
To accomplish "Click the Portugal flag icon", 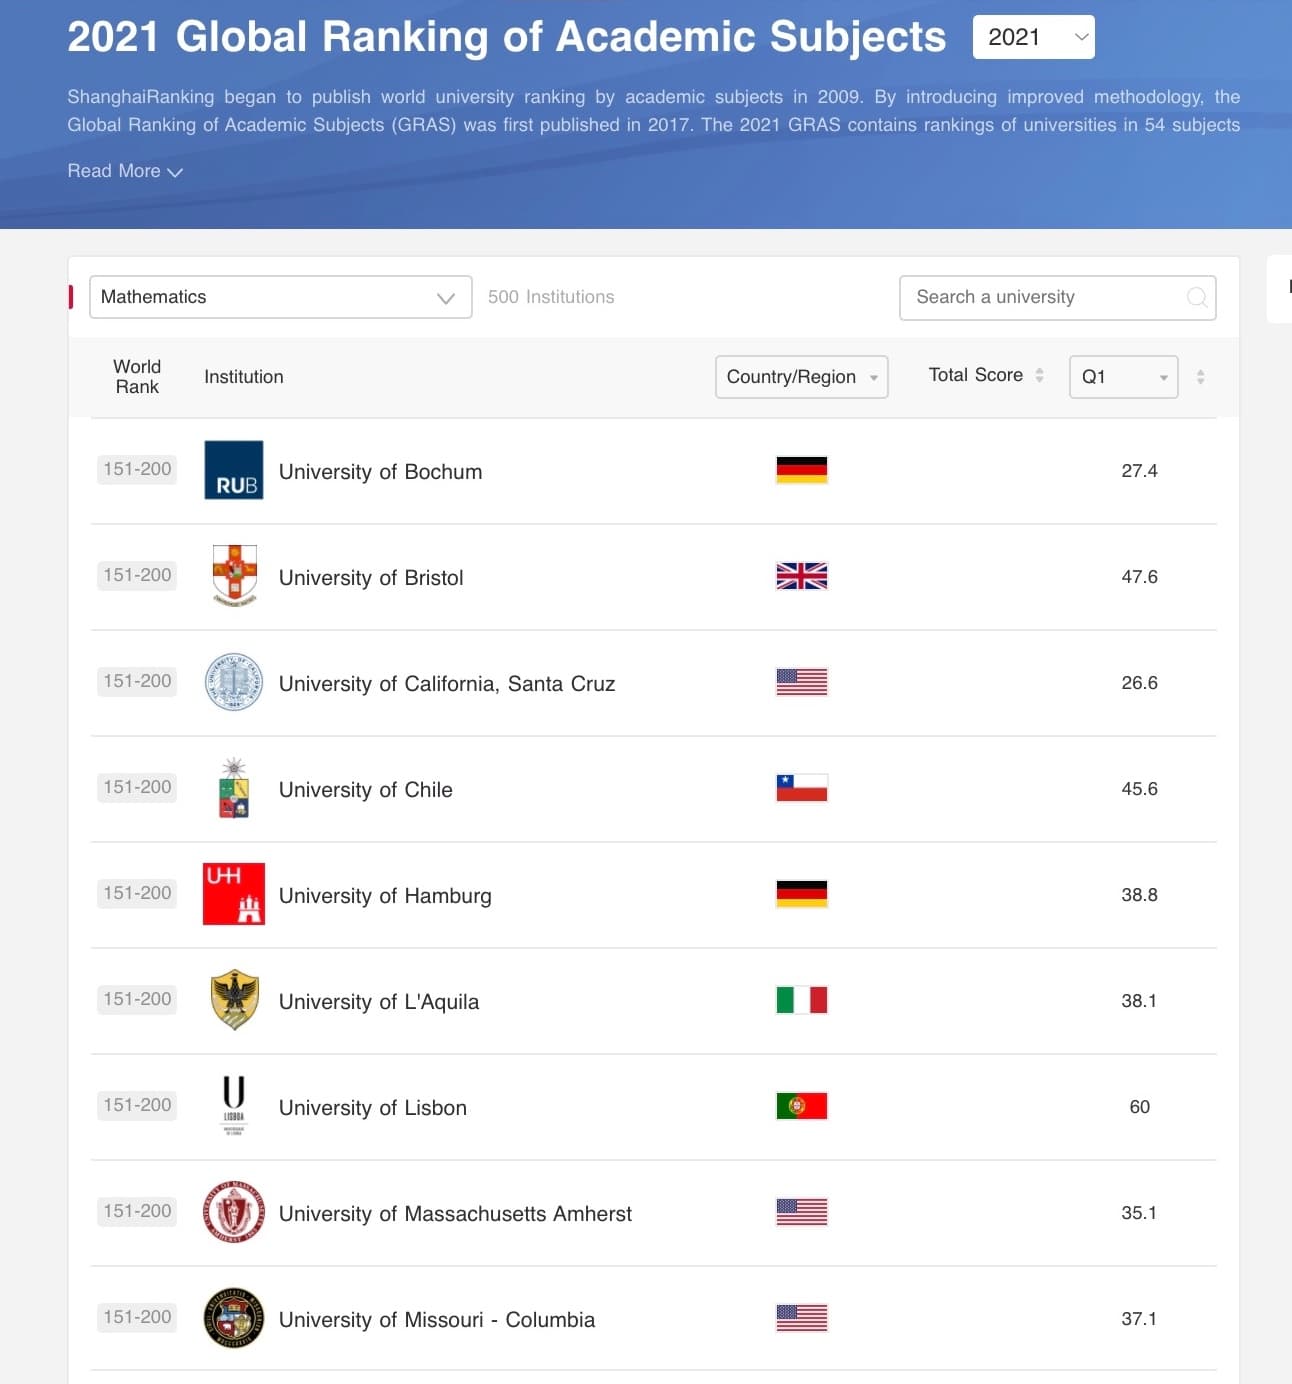I will coord(802,1106).
